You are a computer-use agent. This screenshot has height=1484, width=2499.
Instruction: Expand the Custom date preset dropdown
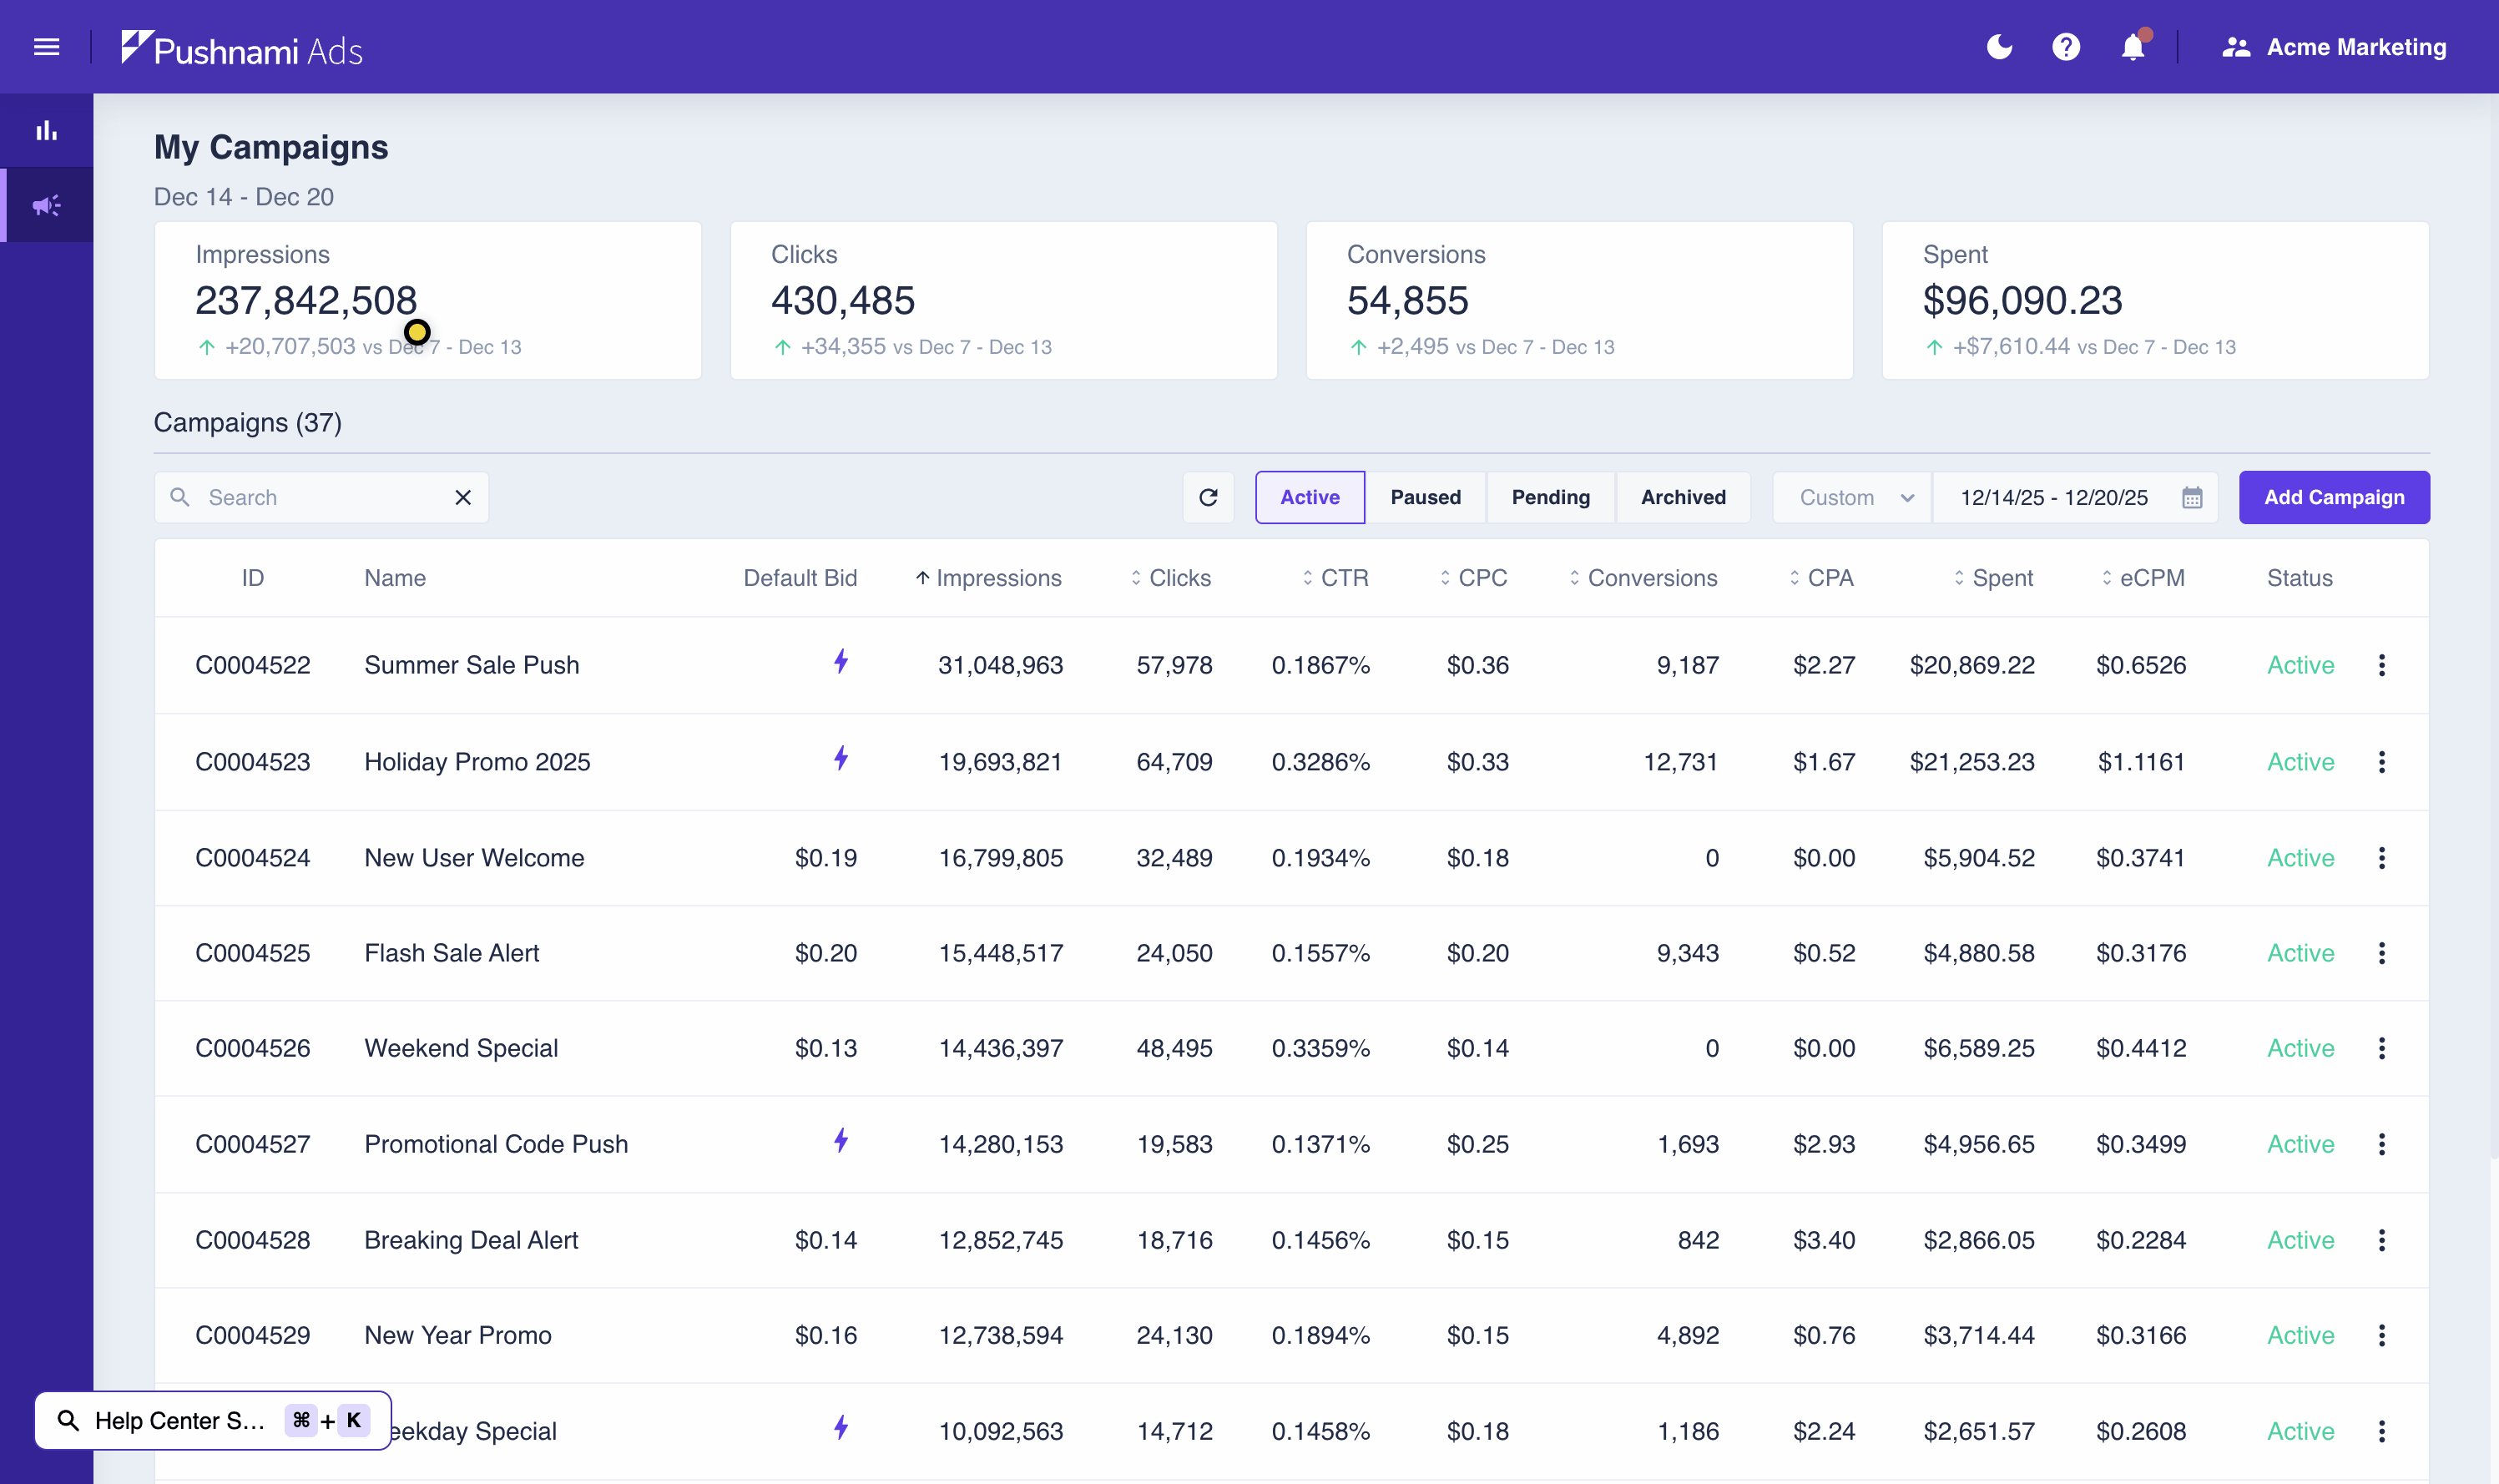click(1854, 497)
